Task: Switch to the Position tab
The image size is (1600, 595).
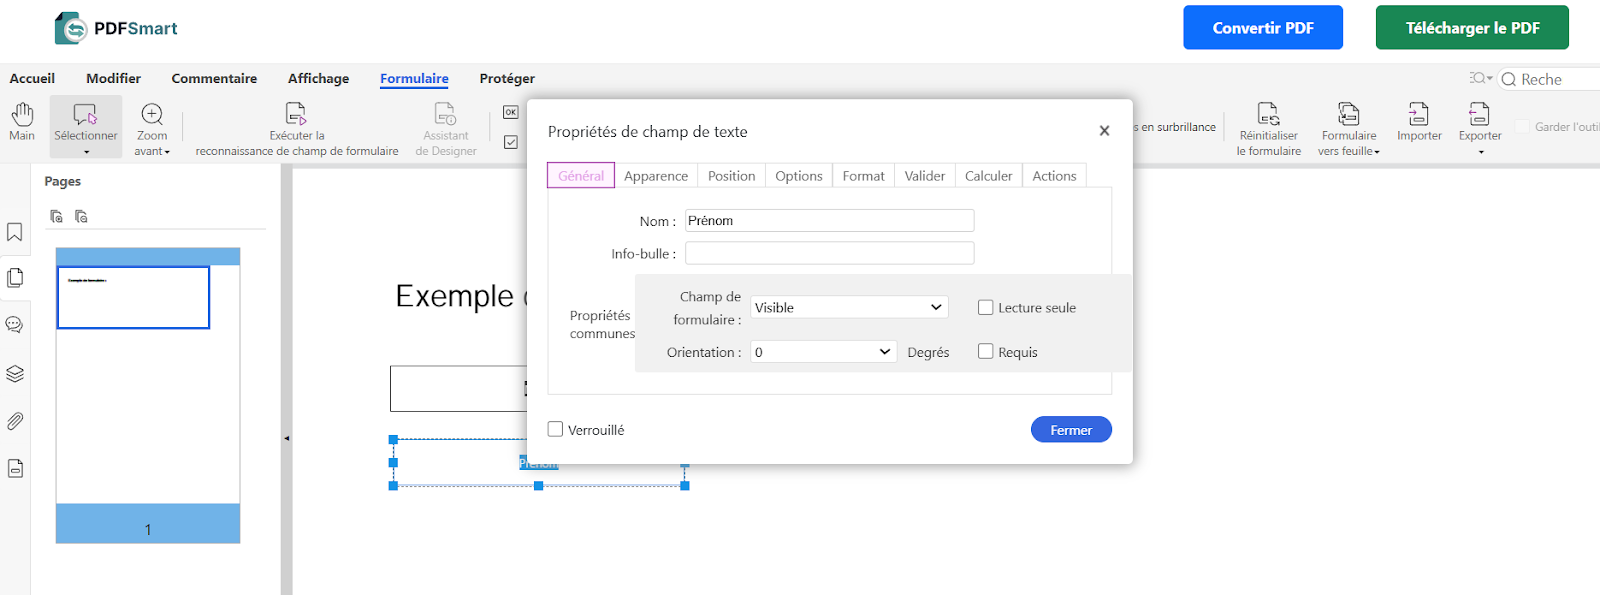Action: coord(731,175)
